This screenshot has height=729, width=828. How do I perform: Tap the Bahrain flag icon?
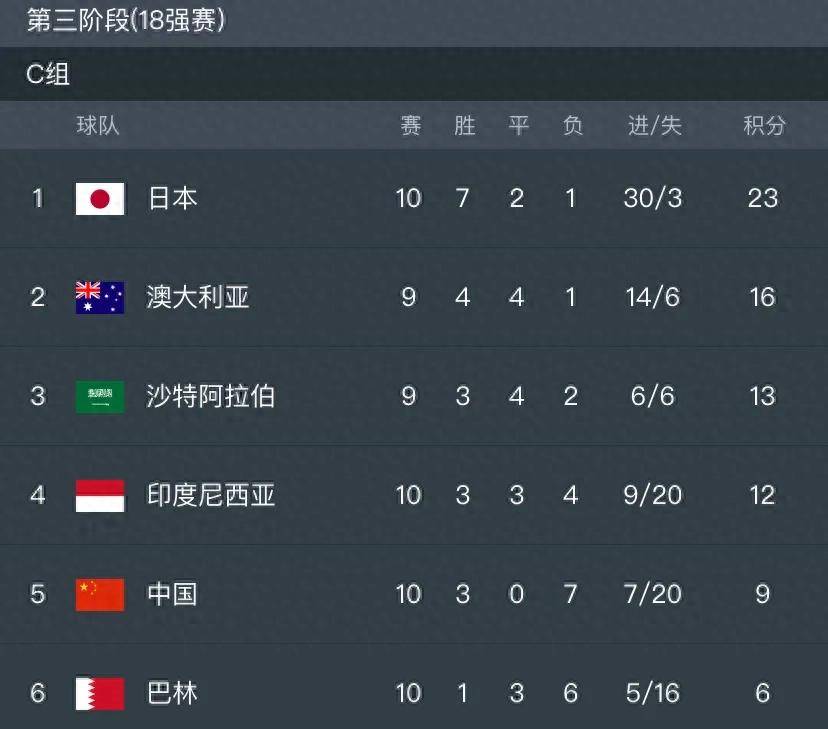click(x=100, y=694)
